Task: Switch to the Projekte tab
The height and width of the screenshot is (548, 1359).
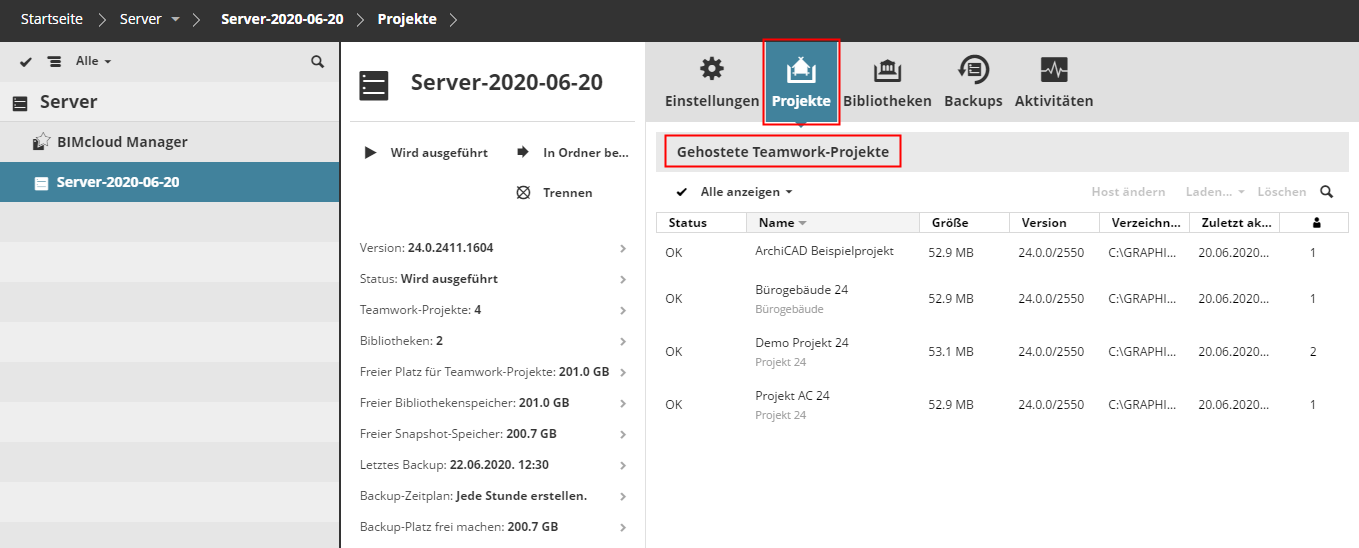Action: coord(801,82)
